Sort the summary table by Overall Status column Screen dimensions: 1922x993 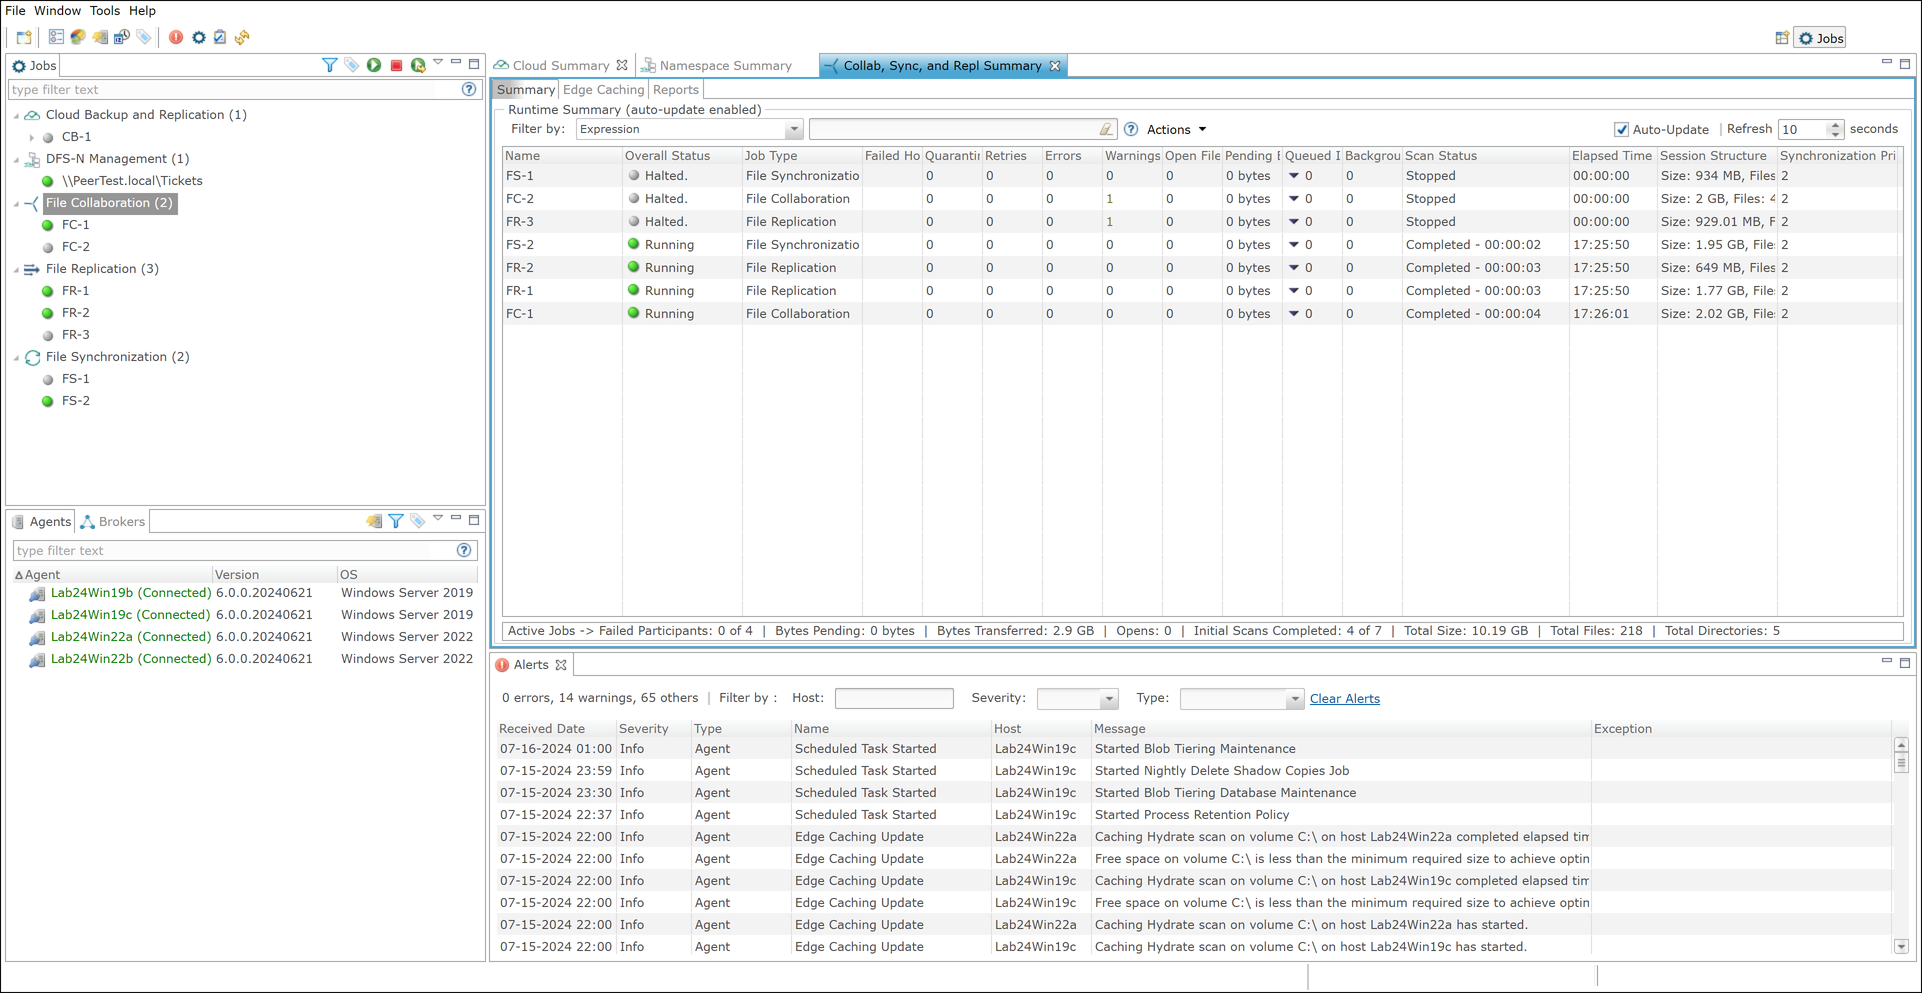coord(682,156)
